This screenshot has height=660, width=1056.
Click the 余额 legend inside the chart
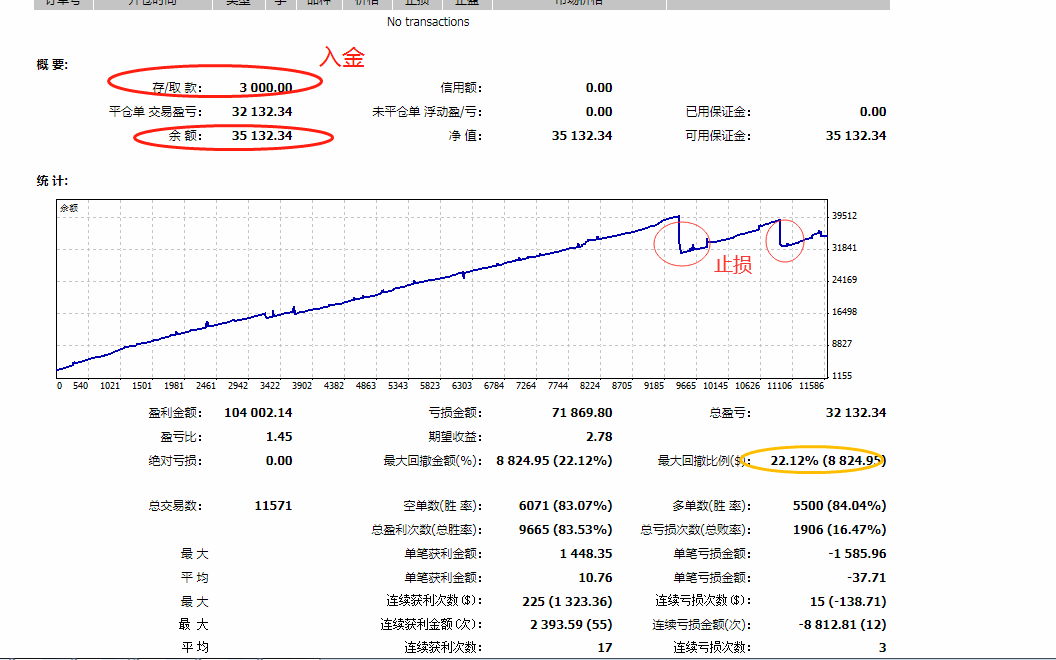click(x=69, y=208)
